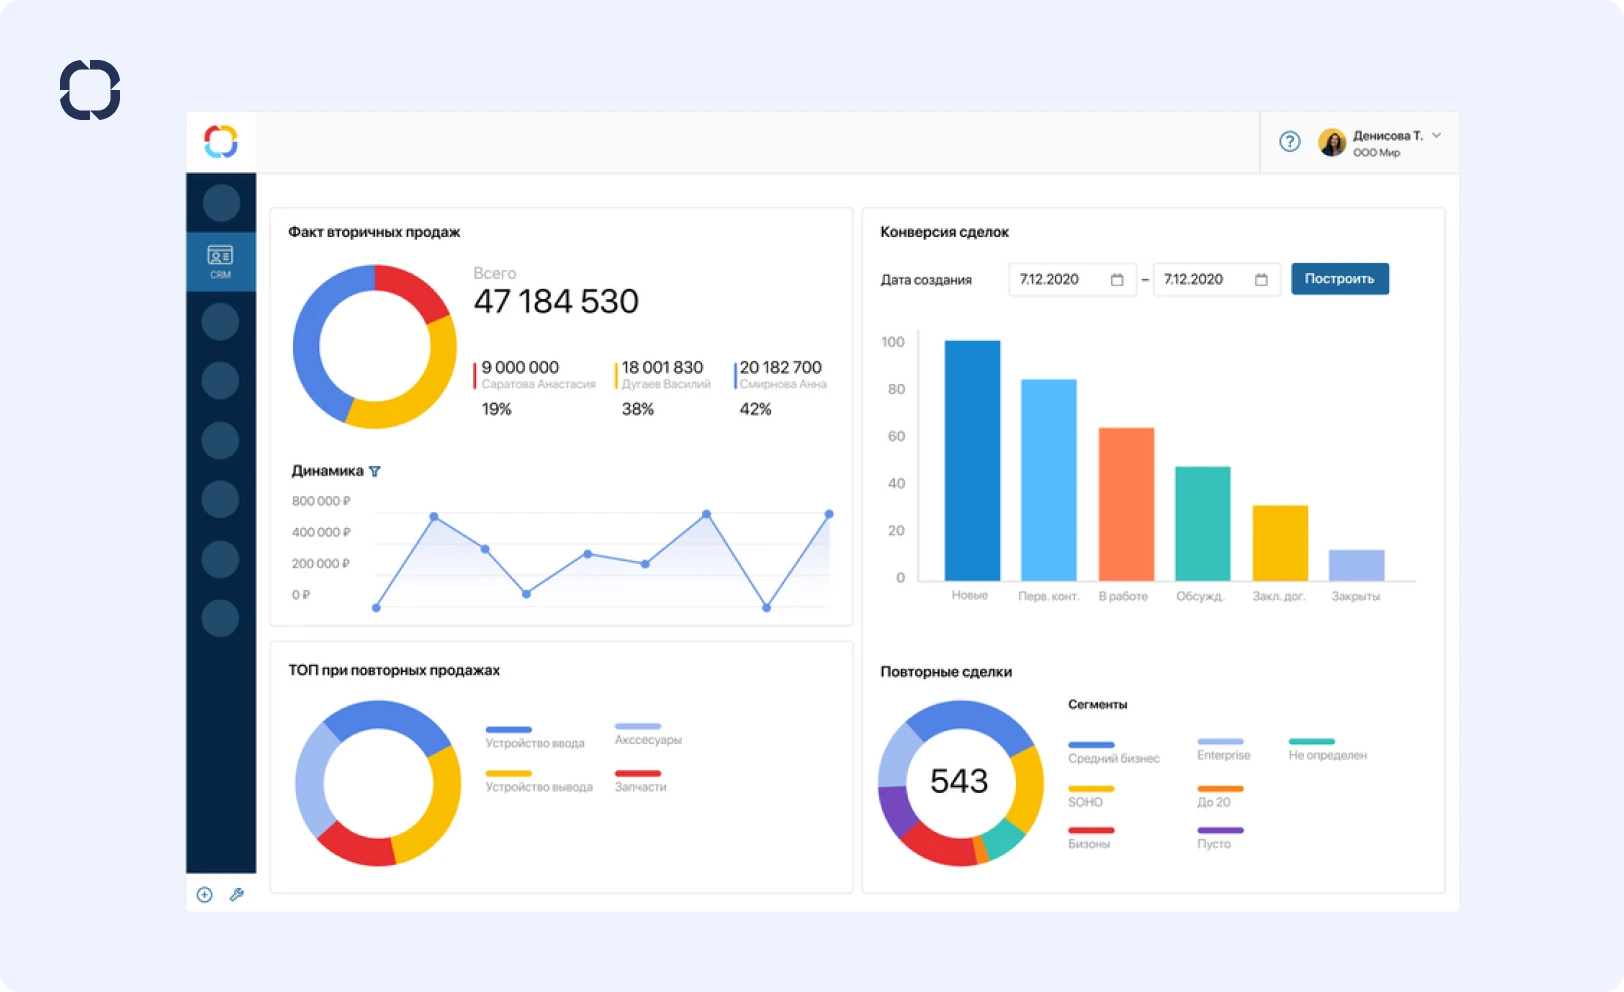
Task: Click the calendar icon in the start date field
Action: pos(1117,280)
